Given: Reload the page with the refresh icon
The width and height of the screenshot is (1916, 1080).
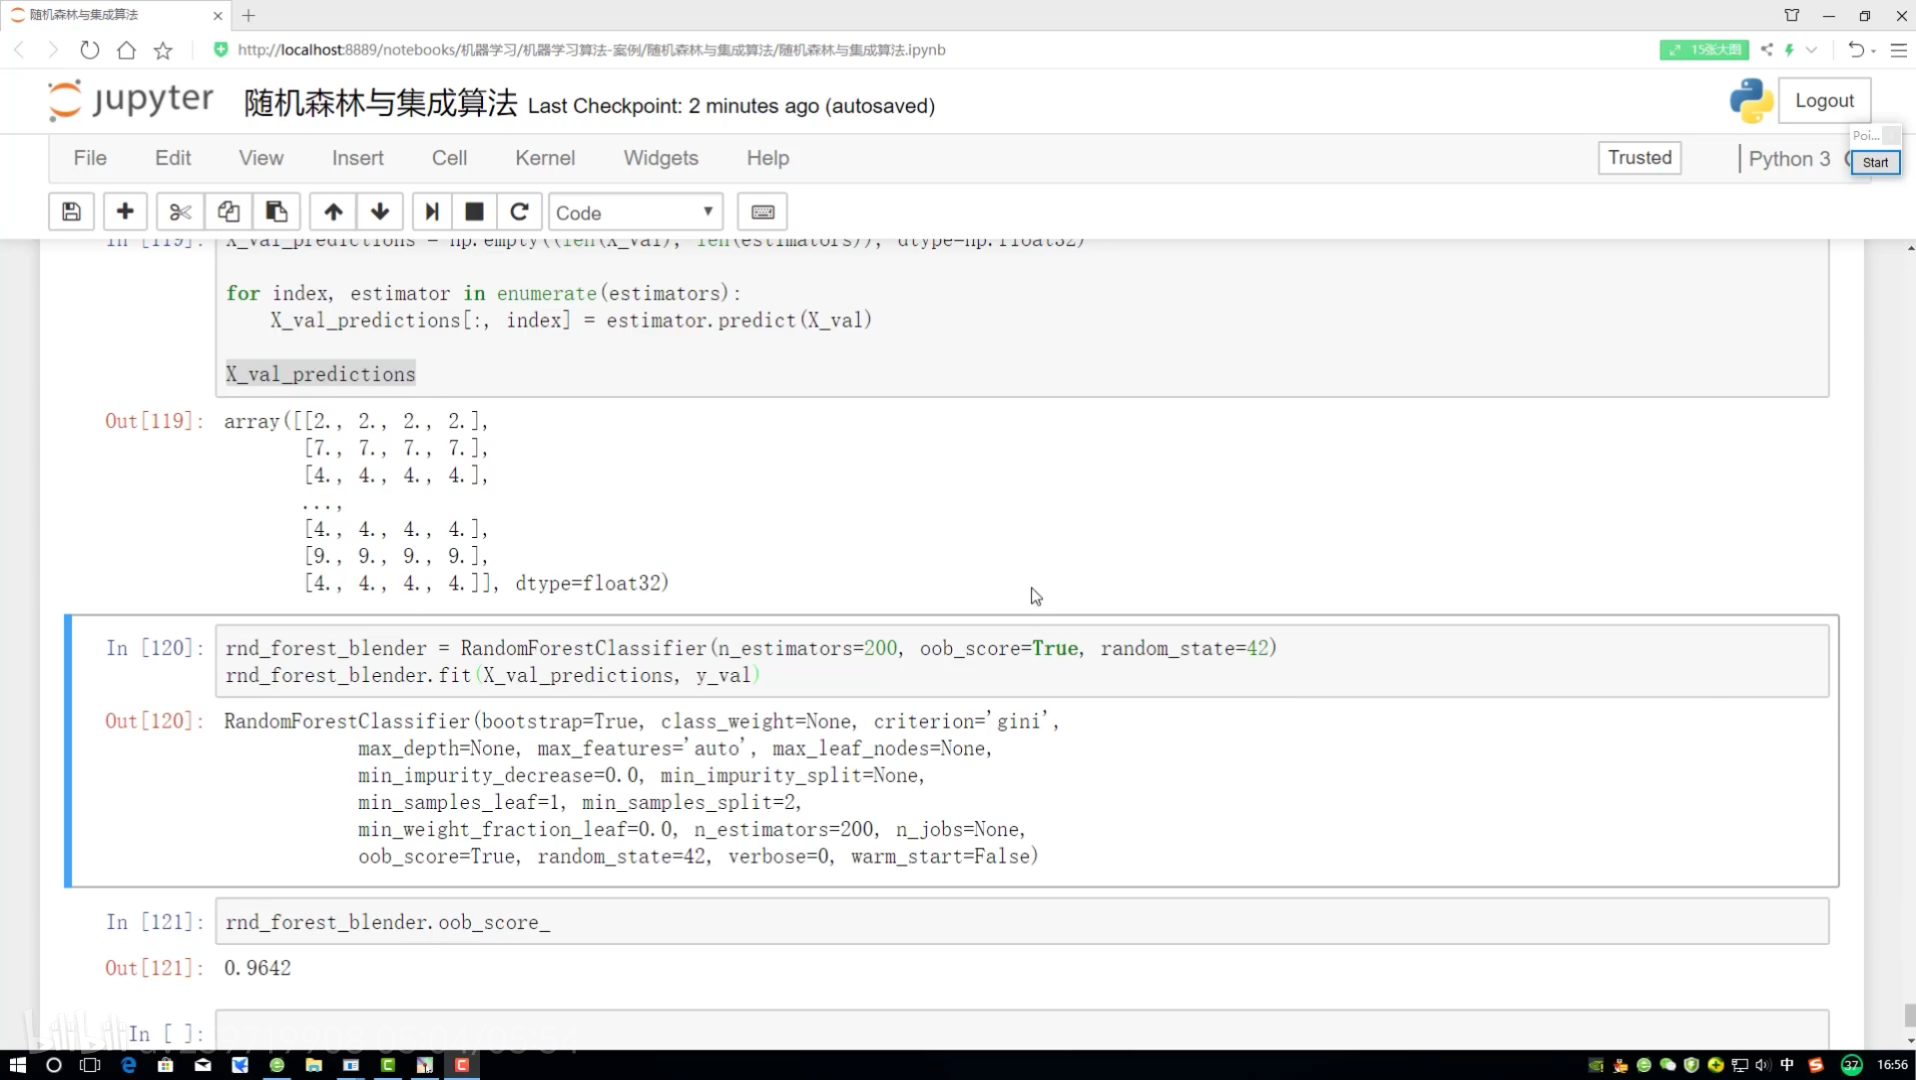Looking at the screenshot, I should [90, 50].
